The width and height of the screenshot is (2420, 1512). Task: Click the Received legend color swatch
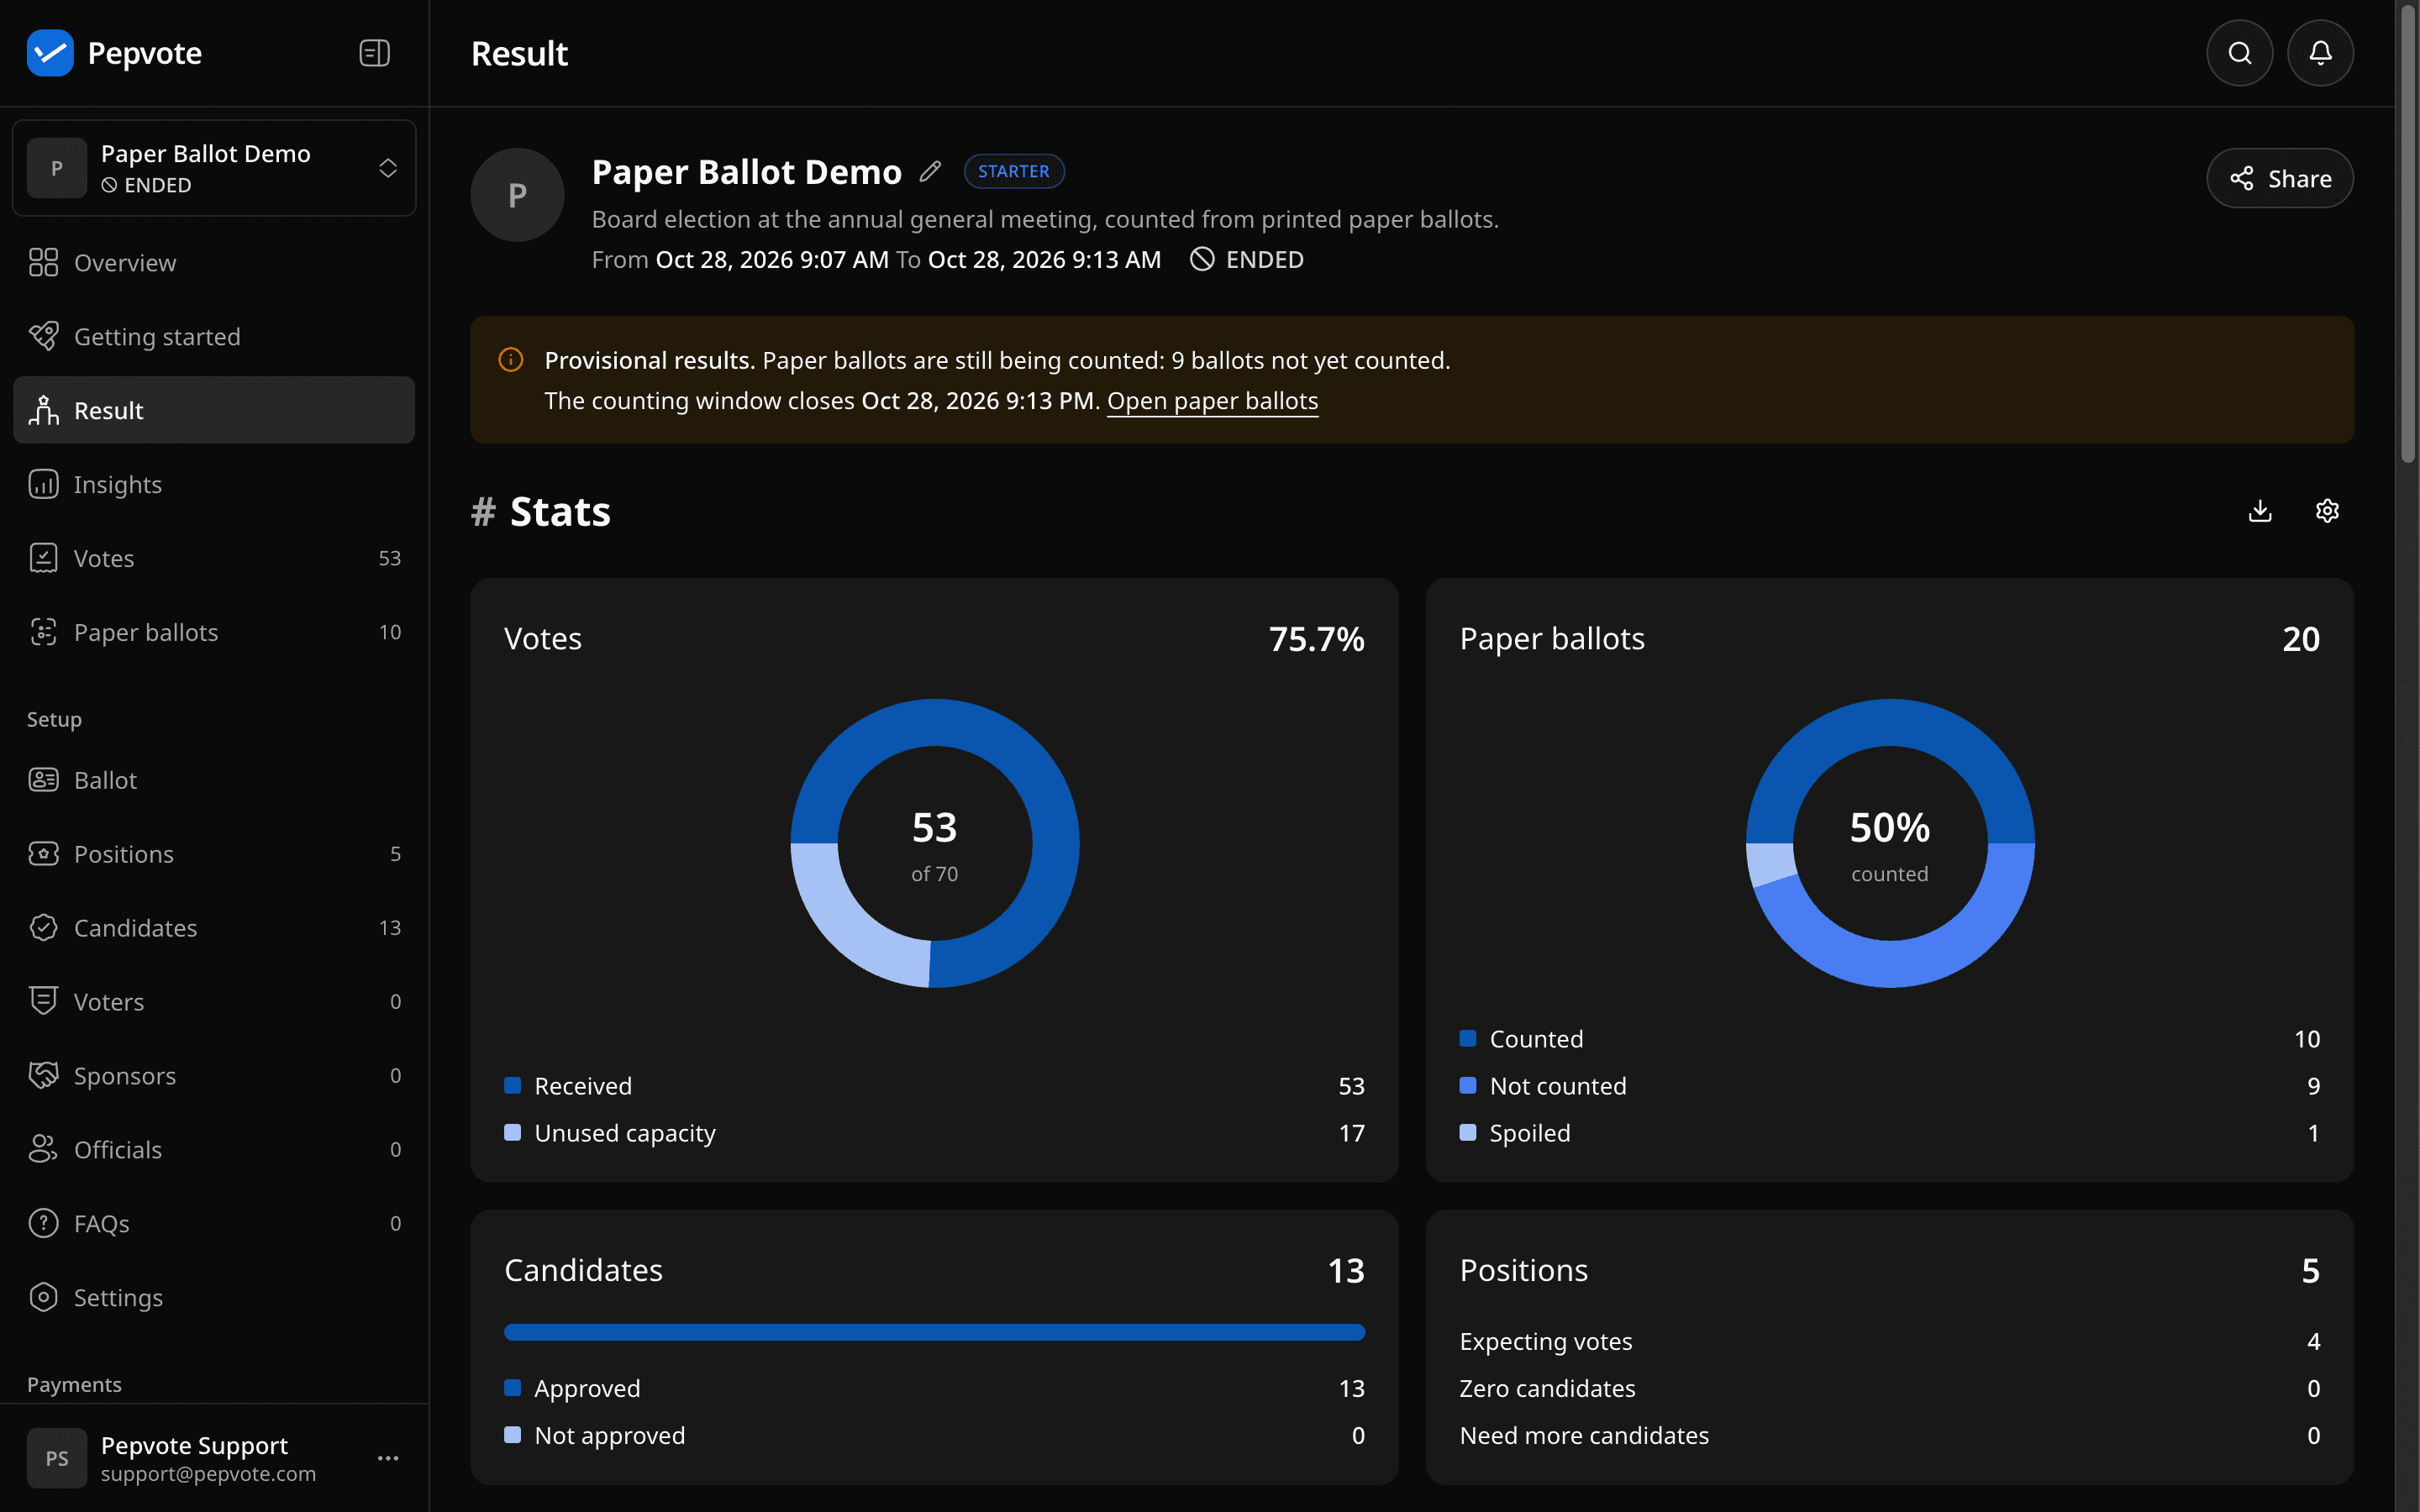[x=512, y=1086]
